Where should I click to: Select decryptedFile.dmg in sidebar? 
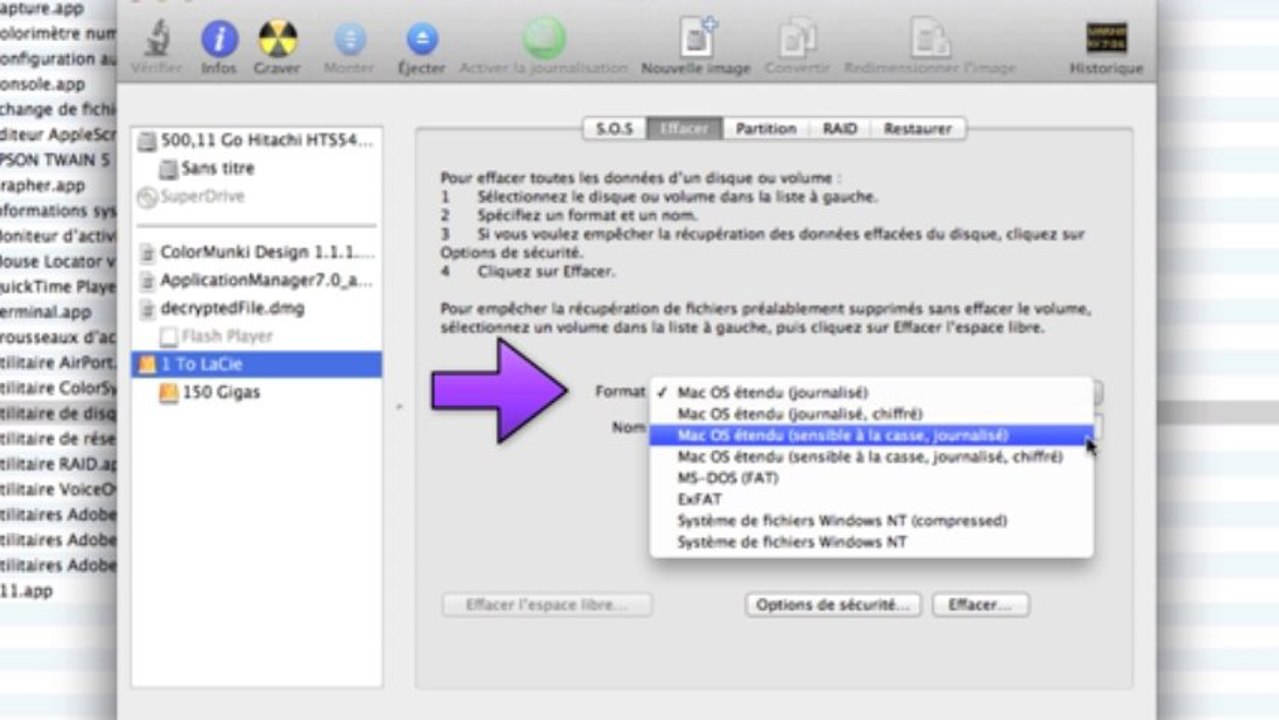[256, 308]
